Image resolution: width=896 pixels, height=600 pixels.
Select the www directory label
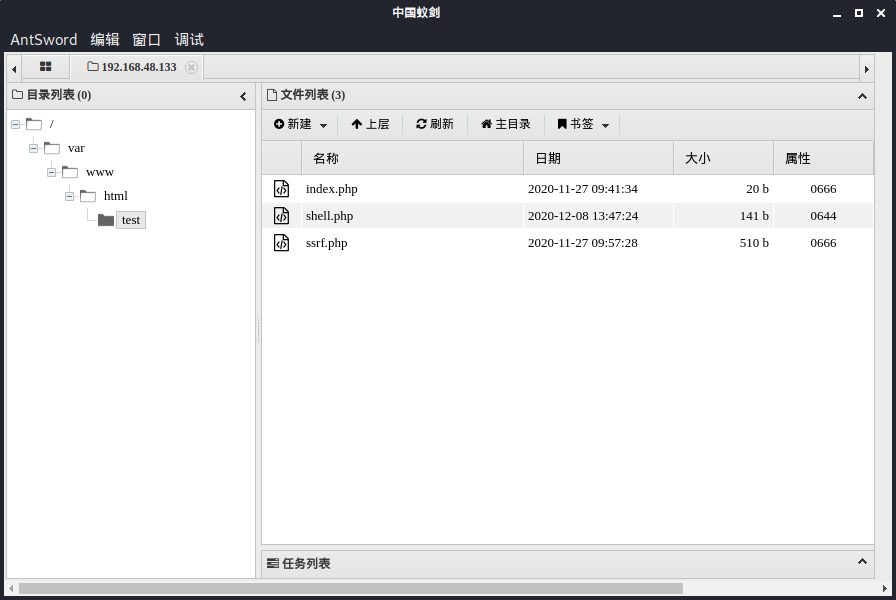click(100, 172)
